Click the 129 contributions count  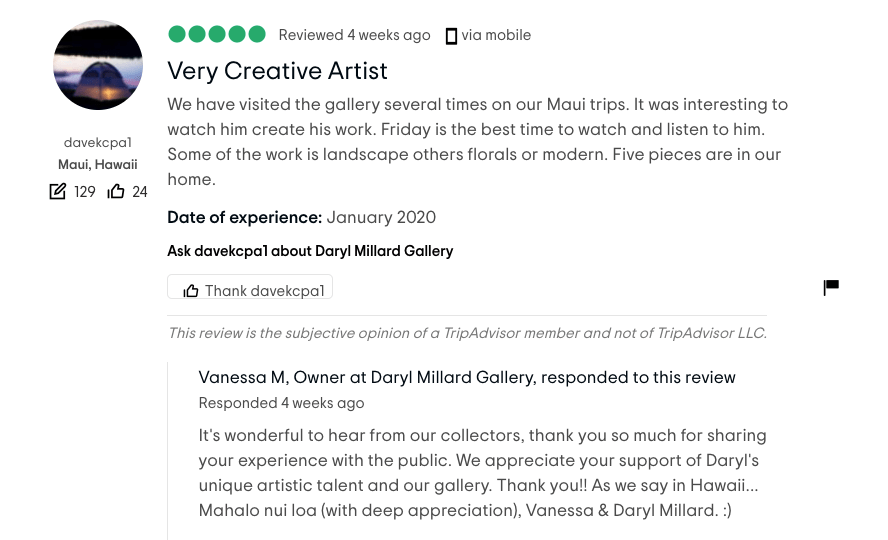[x=85, y=192]
